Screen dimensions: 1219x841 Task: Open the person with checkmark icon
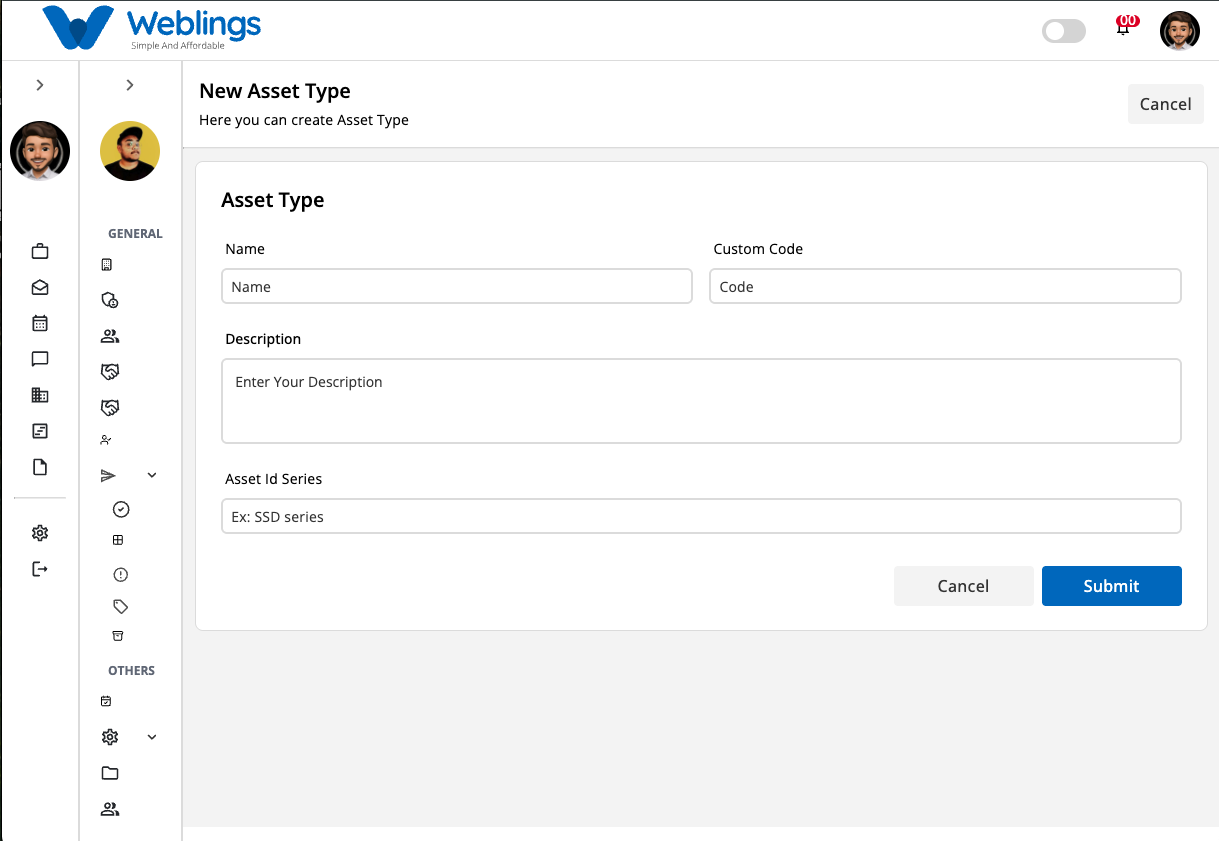pos(107,440)
